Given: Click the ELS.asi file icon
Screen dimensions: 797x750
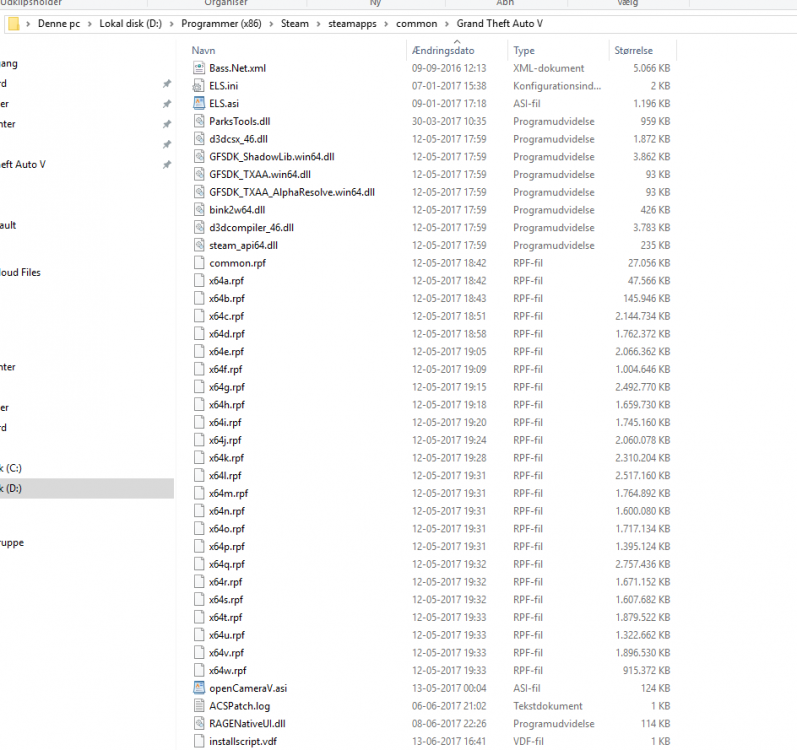Looking at the screenshot, I should [x=199, y=103].
